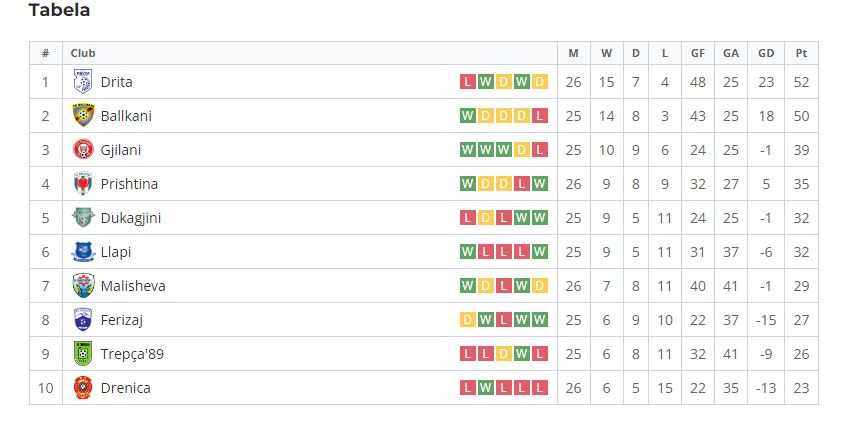This screenshot has width=865, height=429.
Task: Click Drita's first red L form badge
Action: (x=467, y=82)
